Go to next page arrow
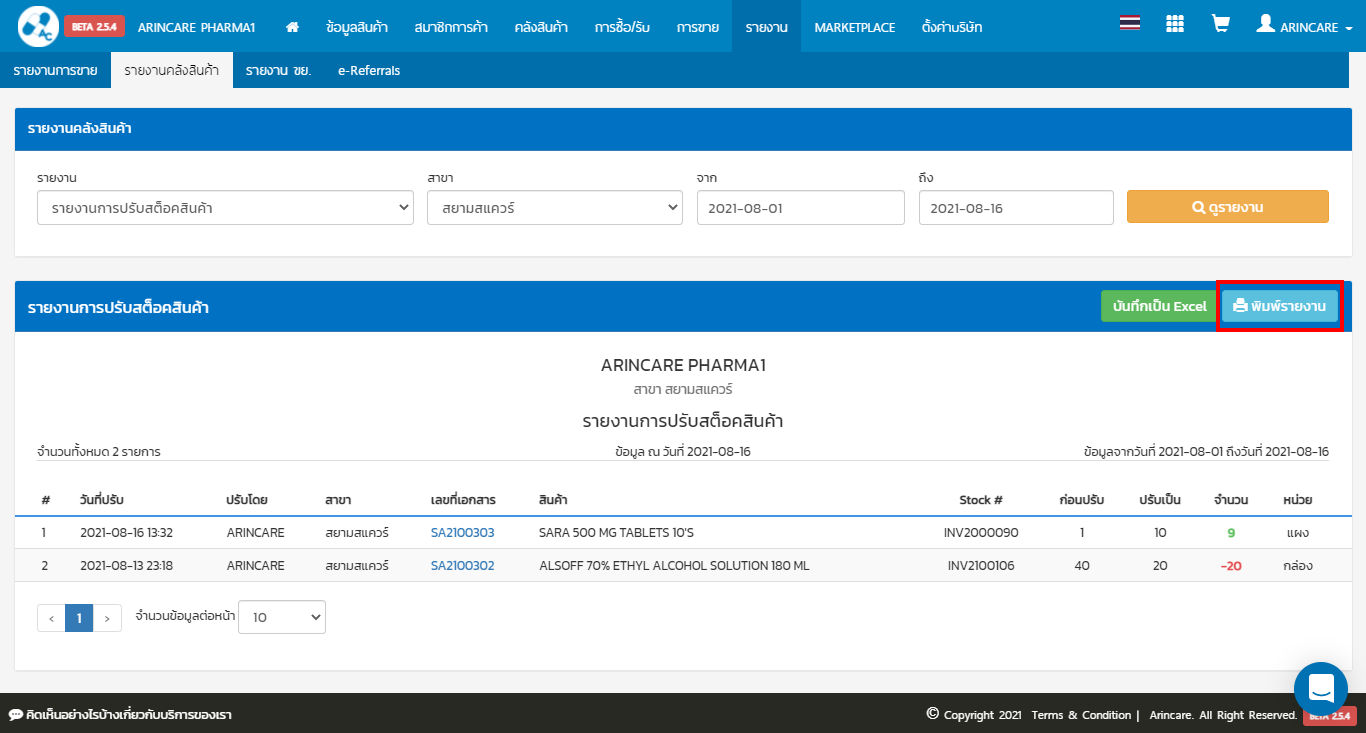Viewport: 1366px width, 733px height. pyautogui.click(x=107, y=618)
